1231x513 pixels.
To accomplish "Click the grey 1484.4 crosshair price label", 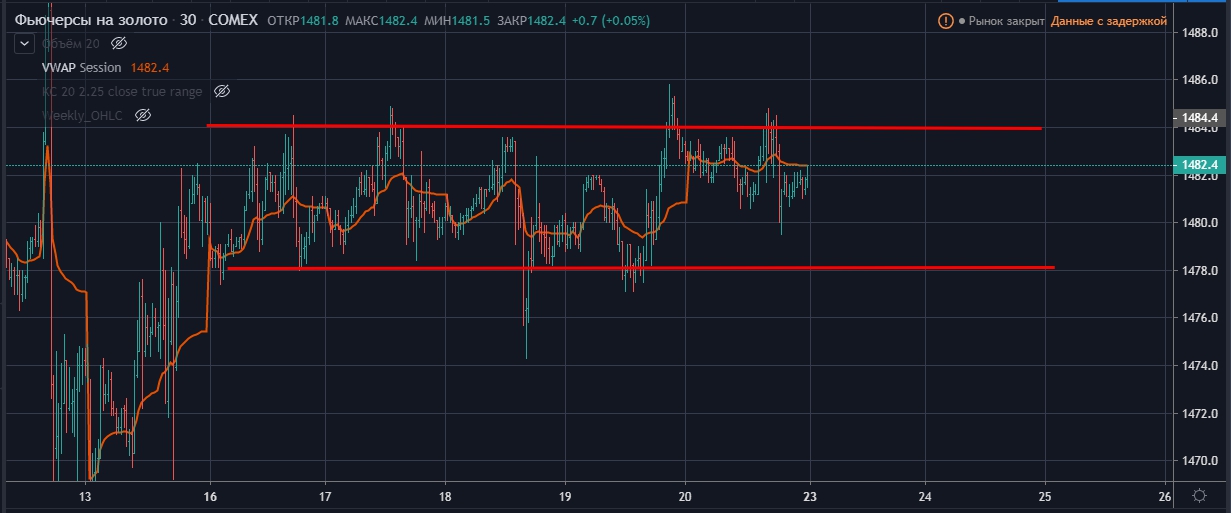I will pos(1198,119).
